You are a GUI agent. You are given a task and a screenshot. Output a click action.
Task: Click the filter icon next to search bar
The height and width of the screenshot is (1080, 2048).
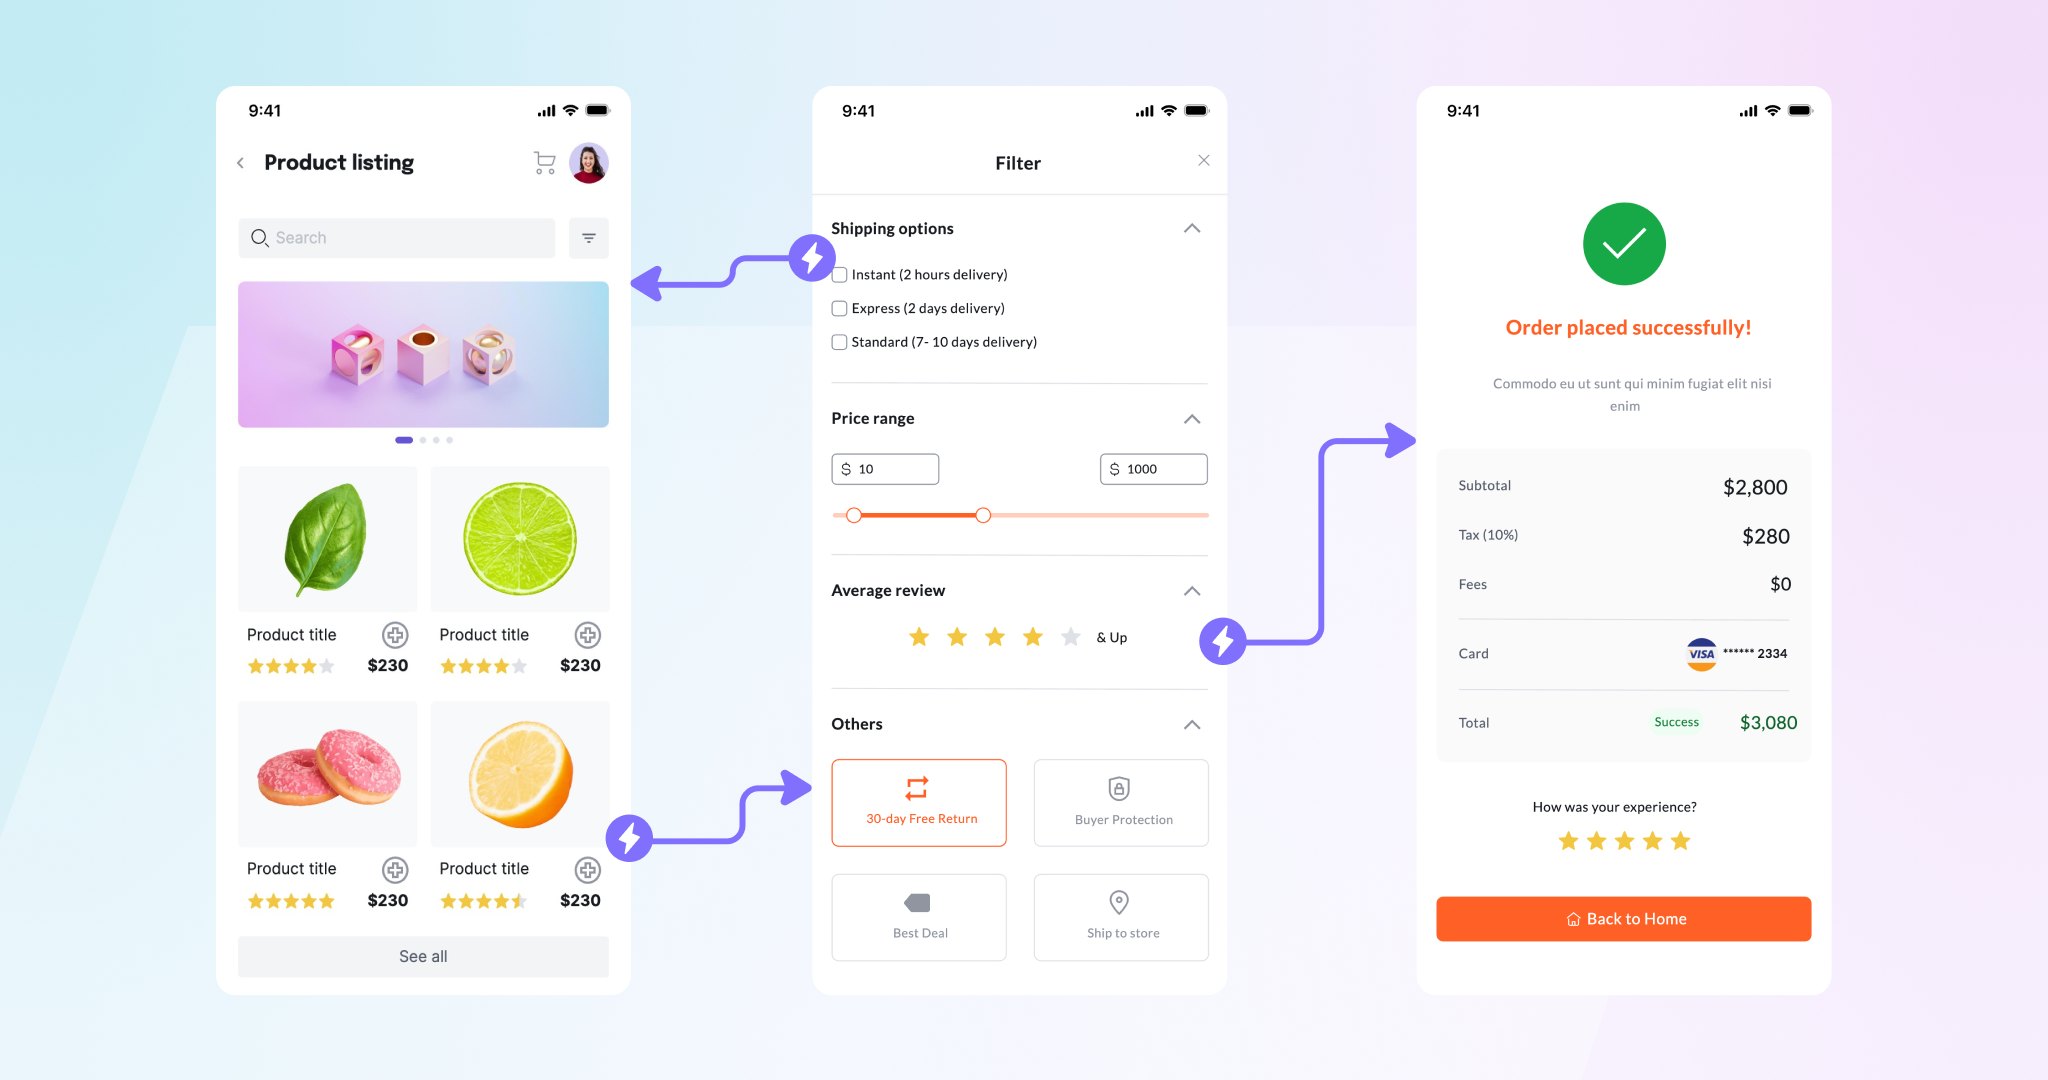coord(592,237)
